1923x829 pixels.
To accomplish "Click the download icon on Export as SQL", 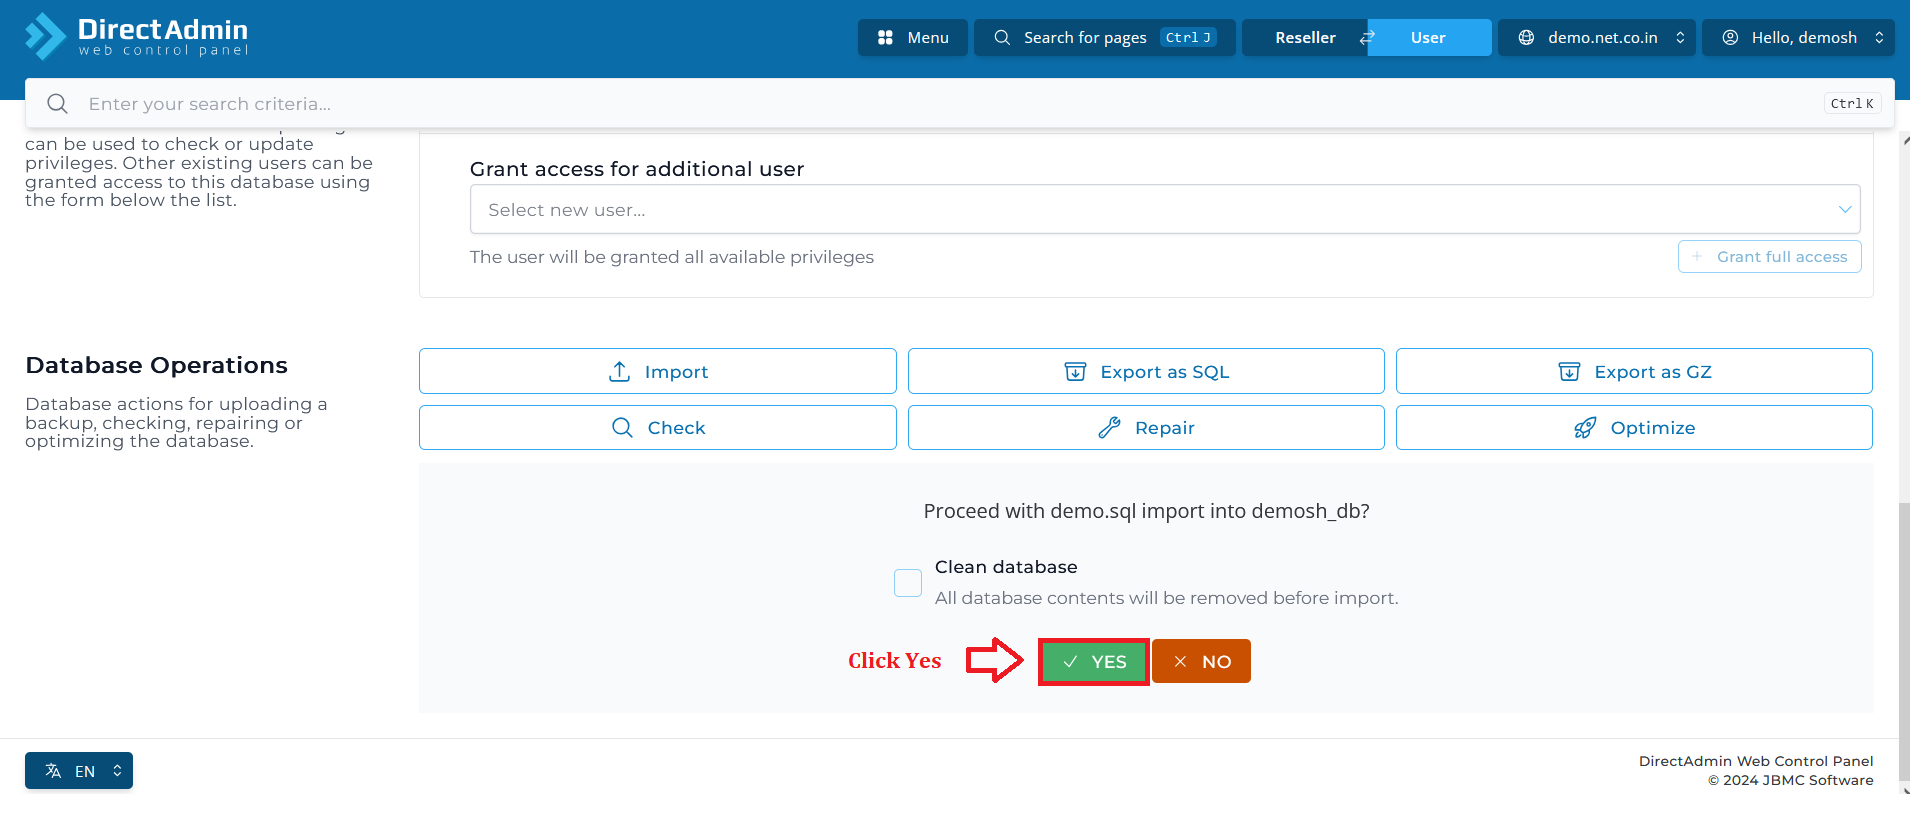I will click(x=1075, y=371).
